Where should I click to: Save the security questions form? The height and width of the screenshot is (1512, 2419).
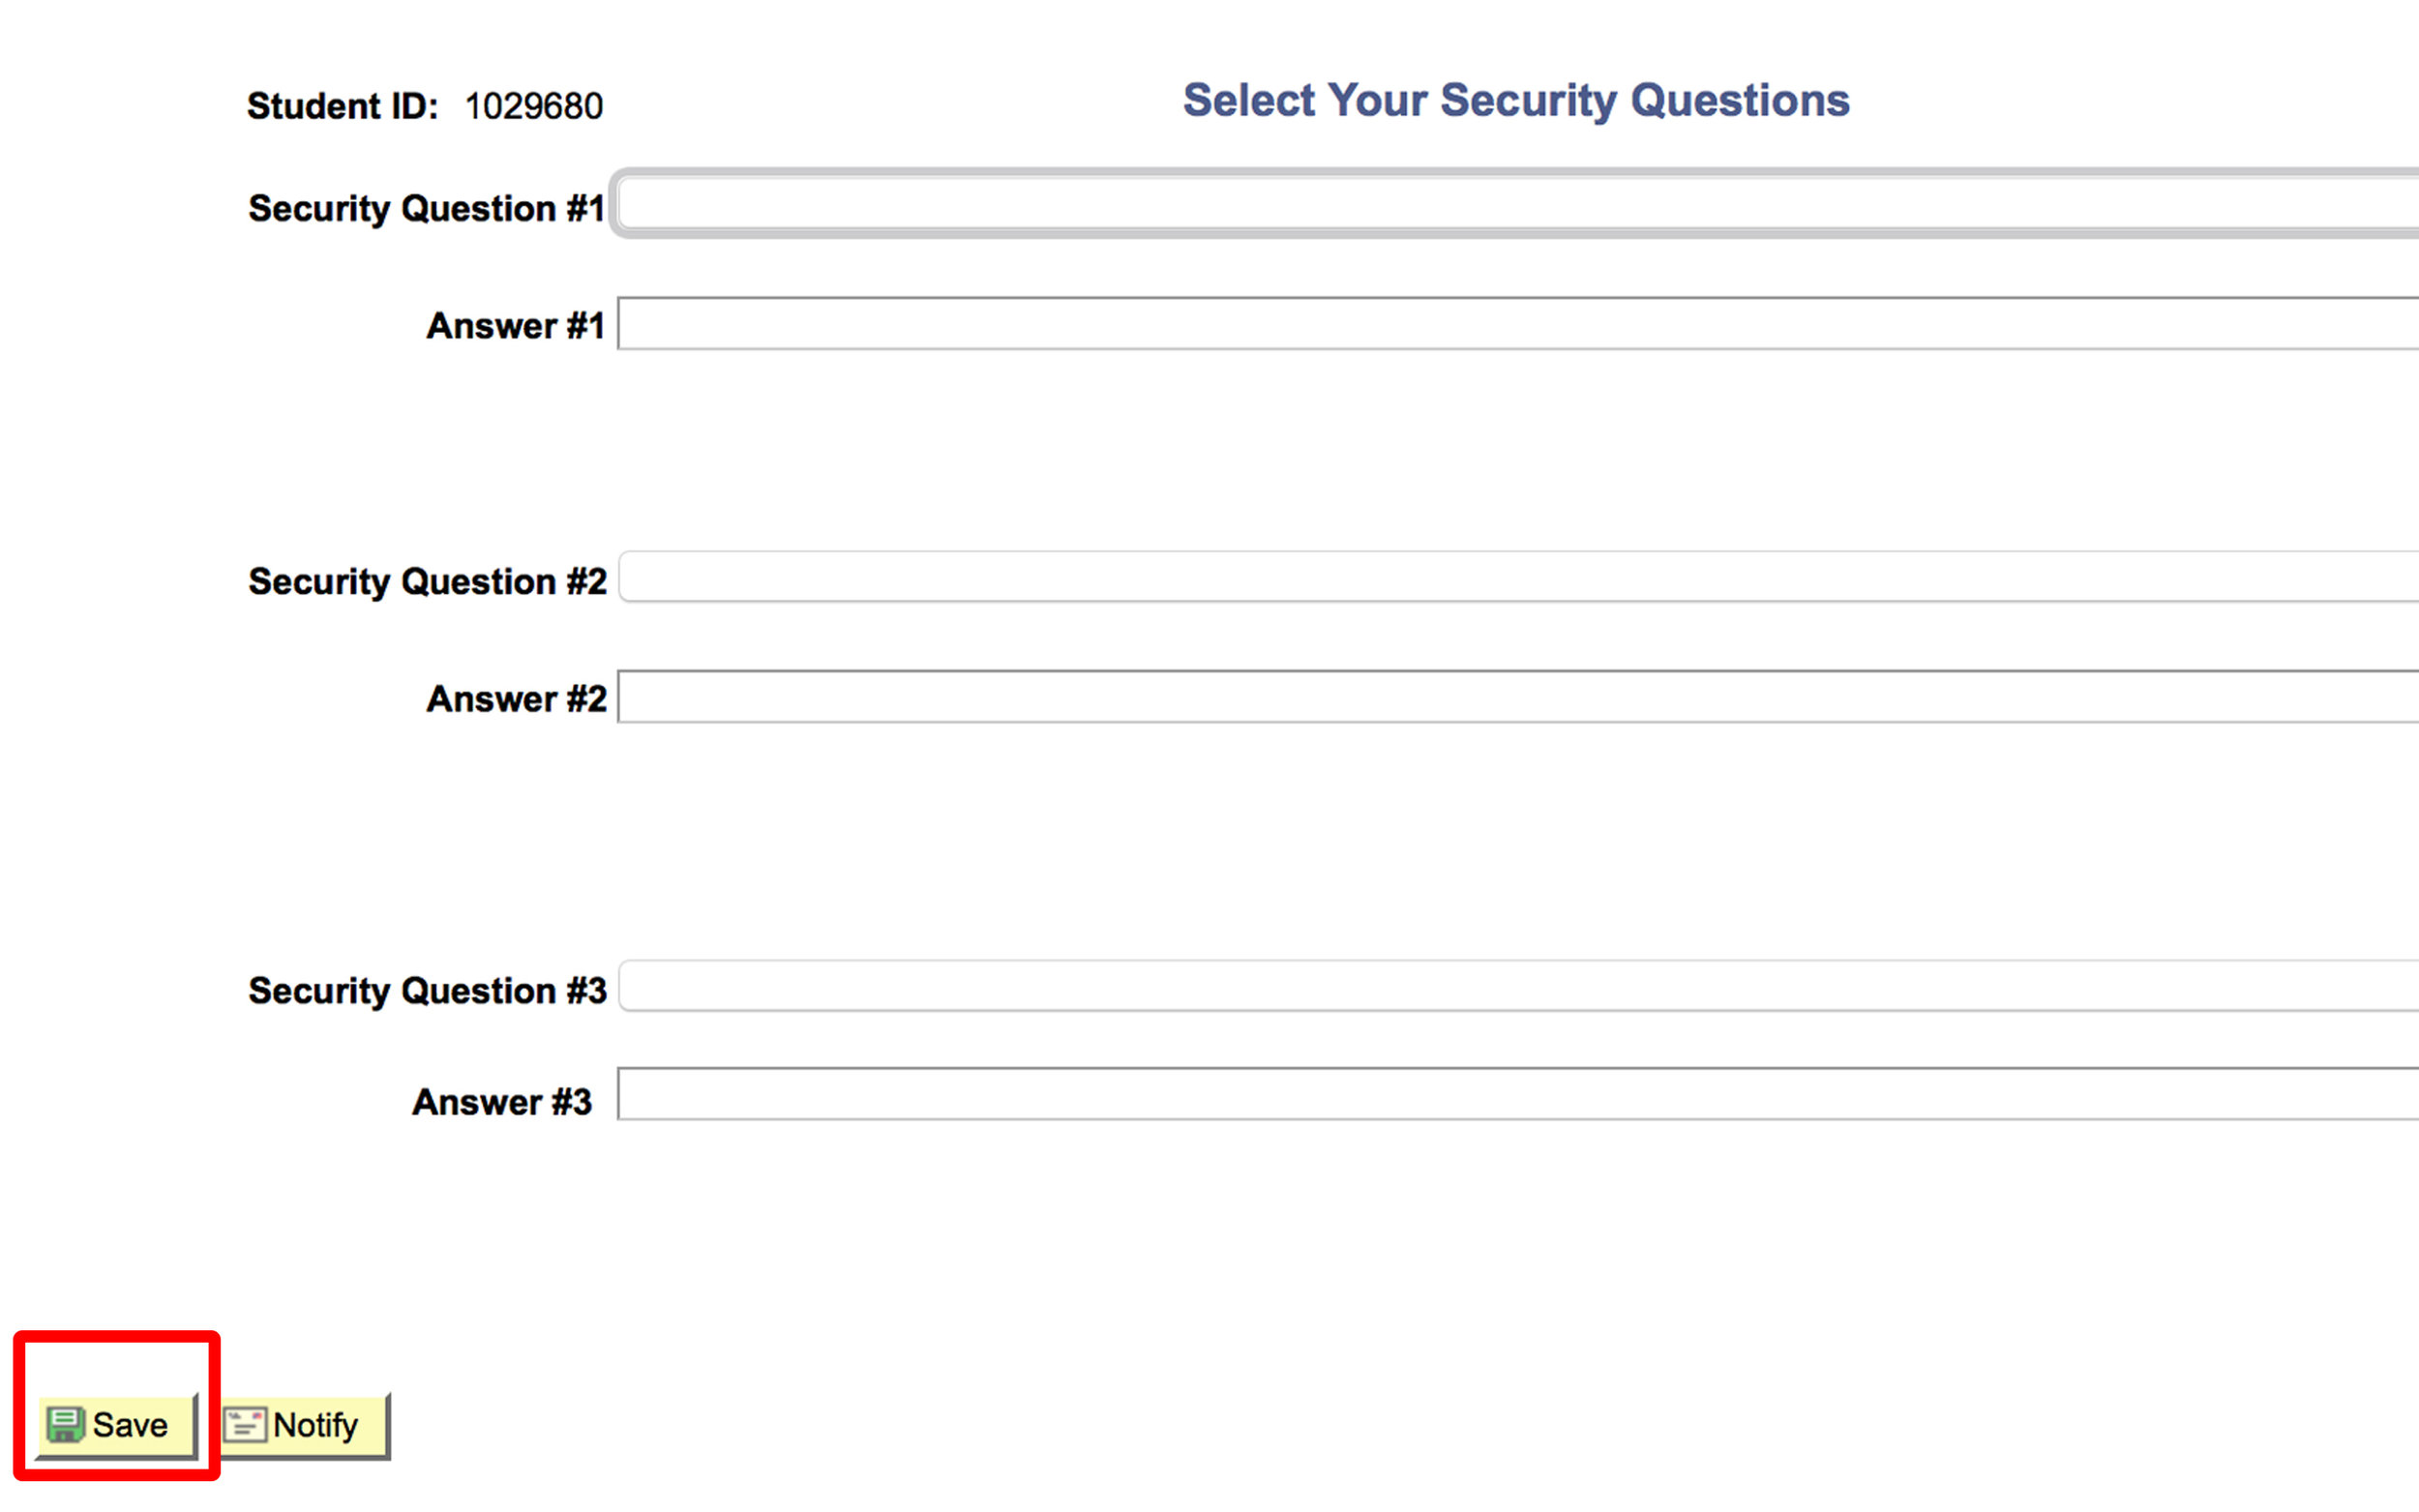click(x=117, y=1426)
